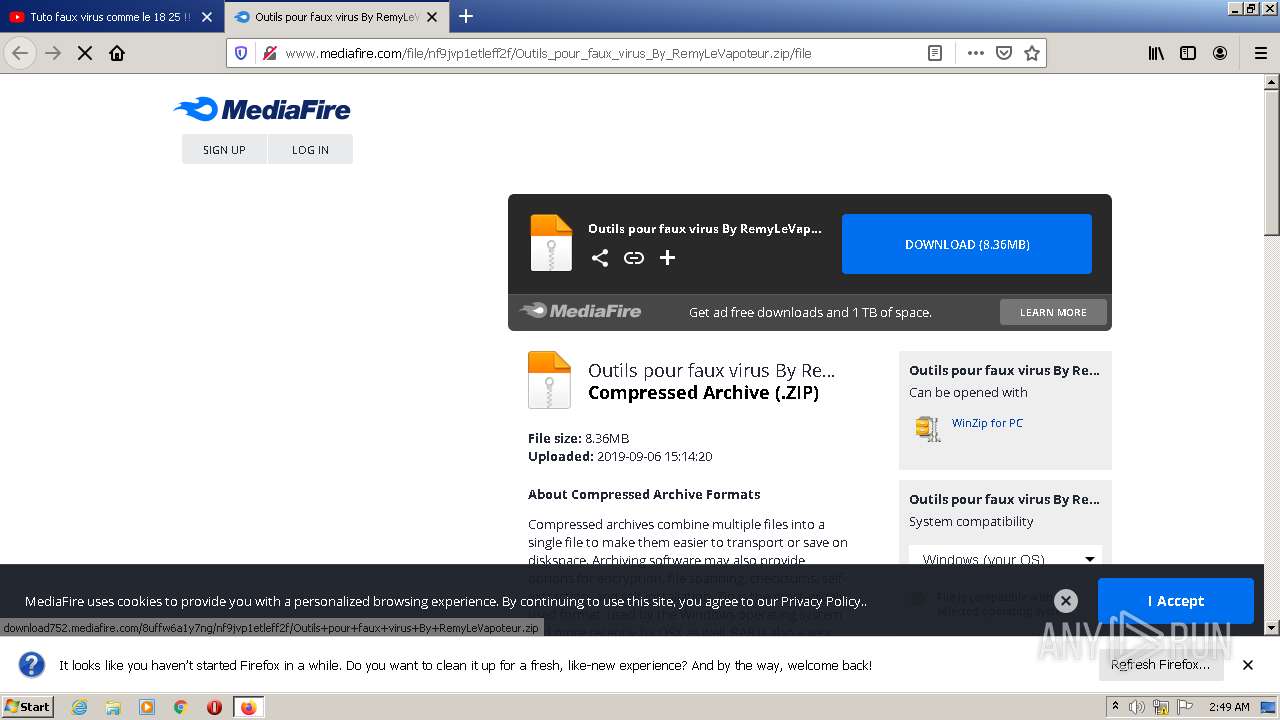Image resolution: width=1280 pixels, height=720 pixels.
Task: Open page actions three-dot menu
Action: click(x=976, y=53)
